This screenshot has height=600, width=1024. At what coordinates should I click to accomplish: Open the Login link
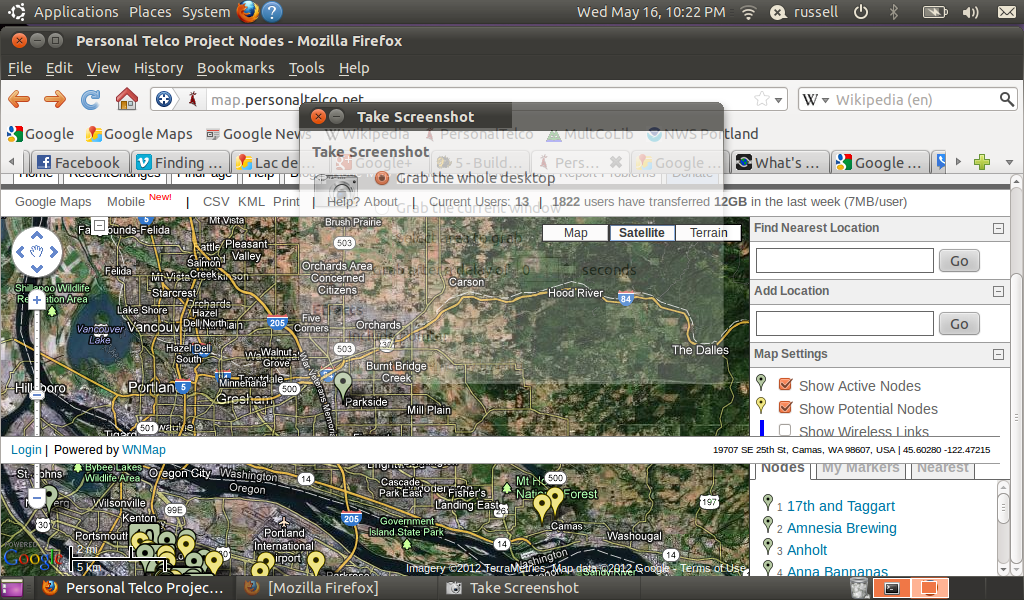26,450
